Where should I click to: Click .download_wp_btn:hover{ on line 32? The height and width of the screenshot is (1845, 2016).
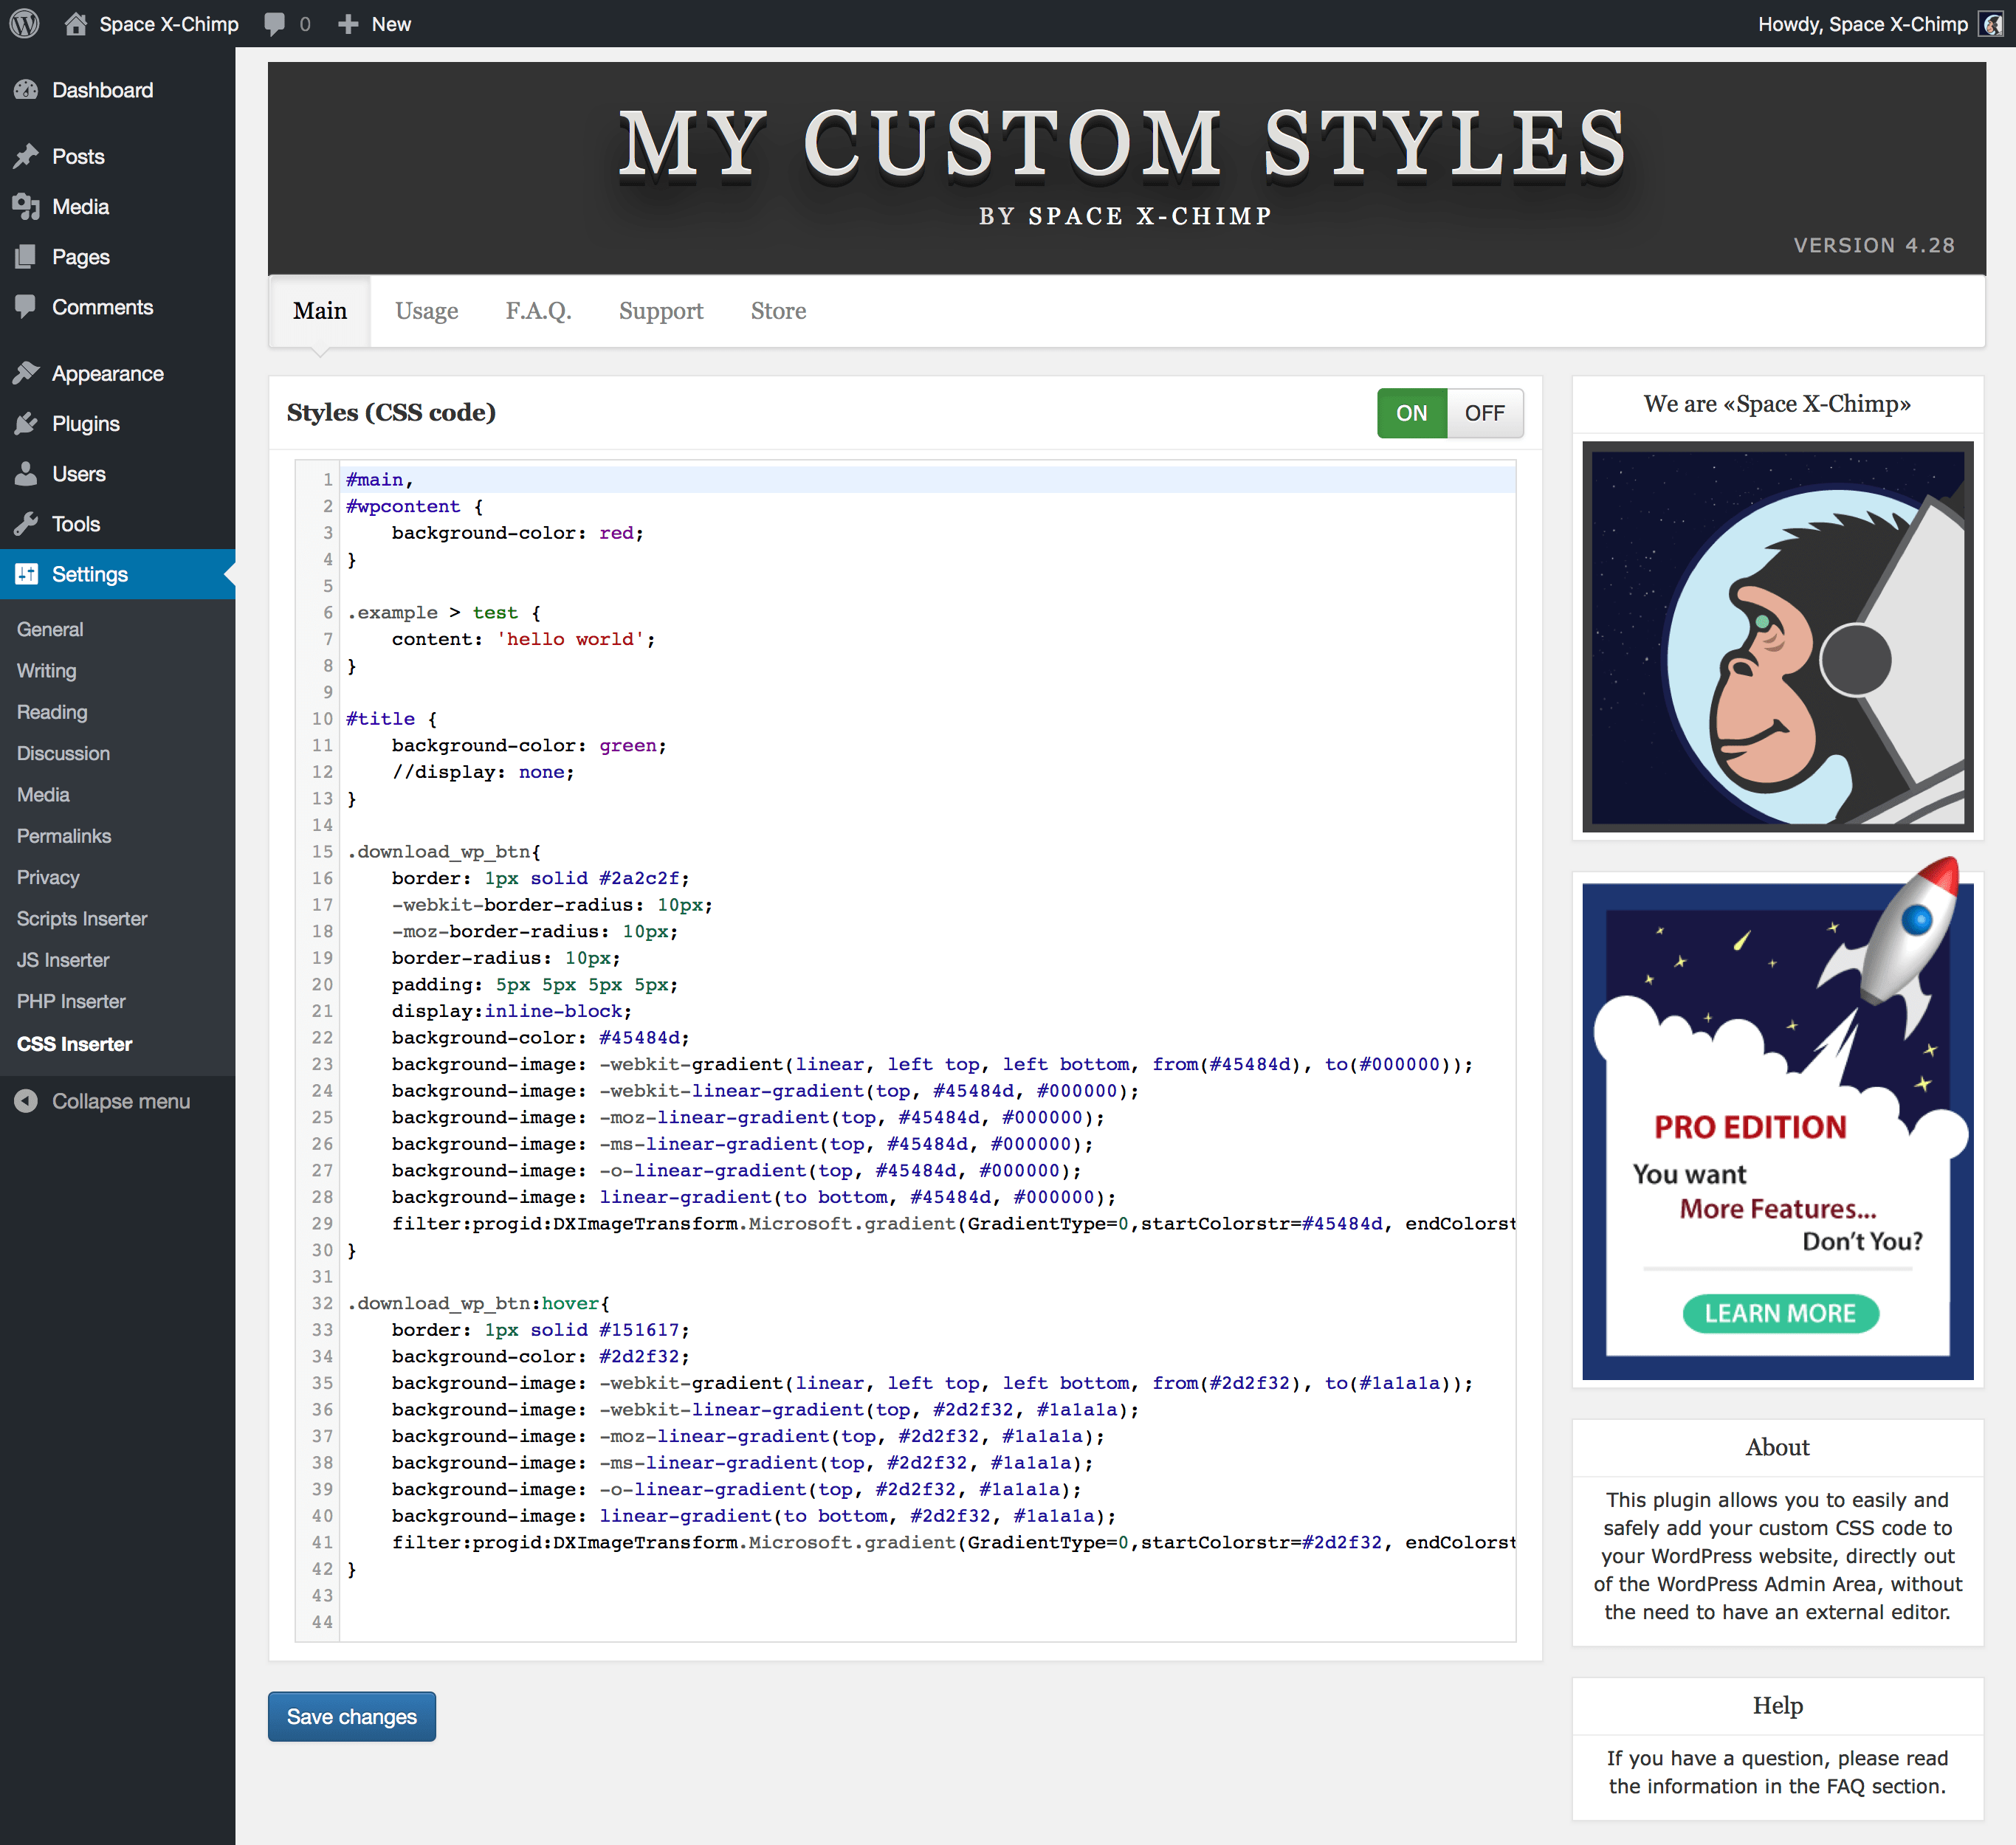pos(478,1303)
